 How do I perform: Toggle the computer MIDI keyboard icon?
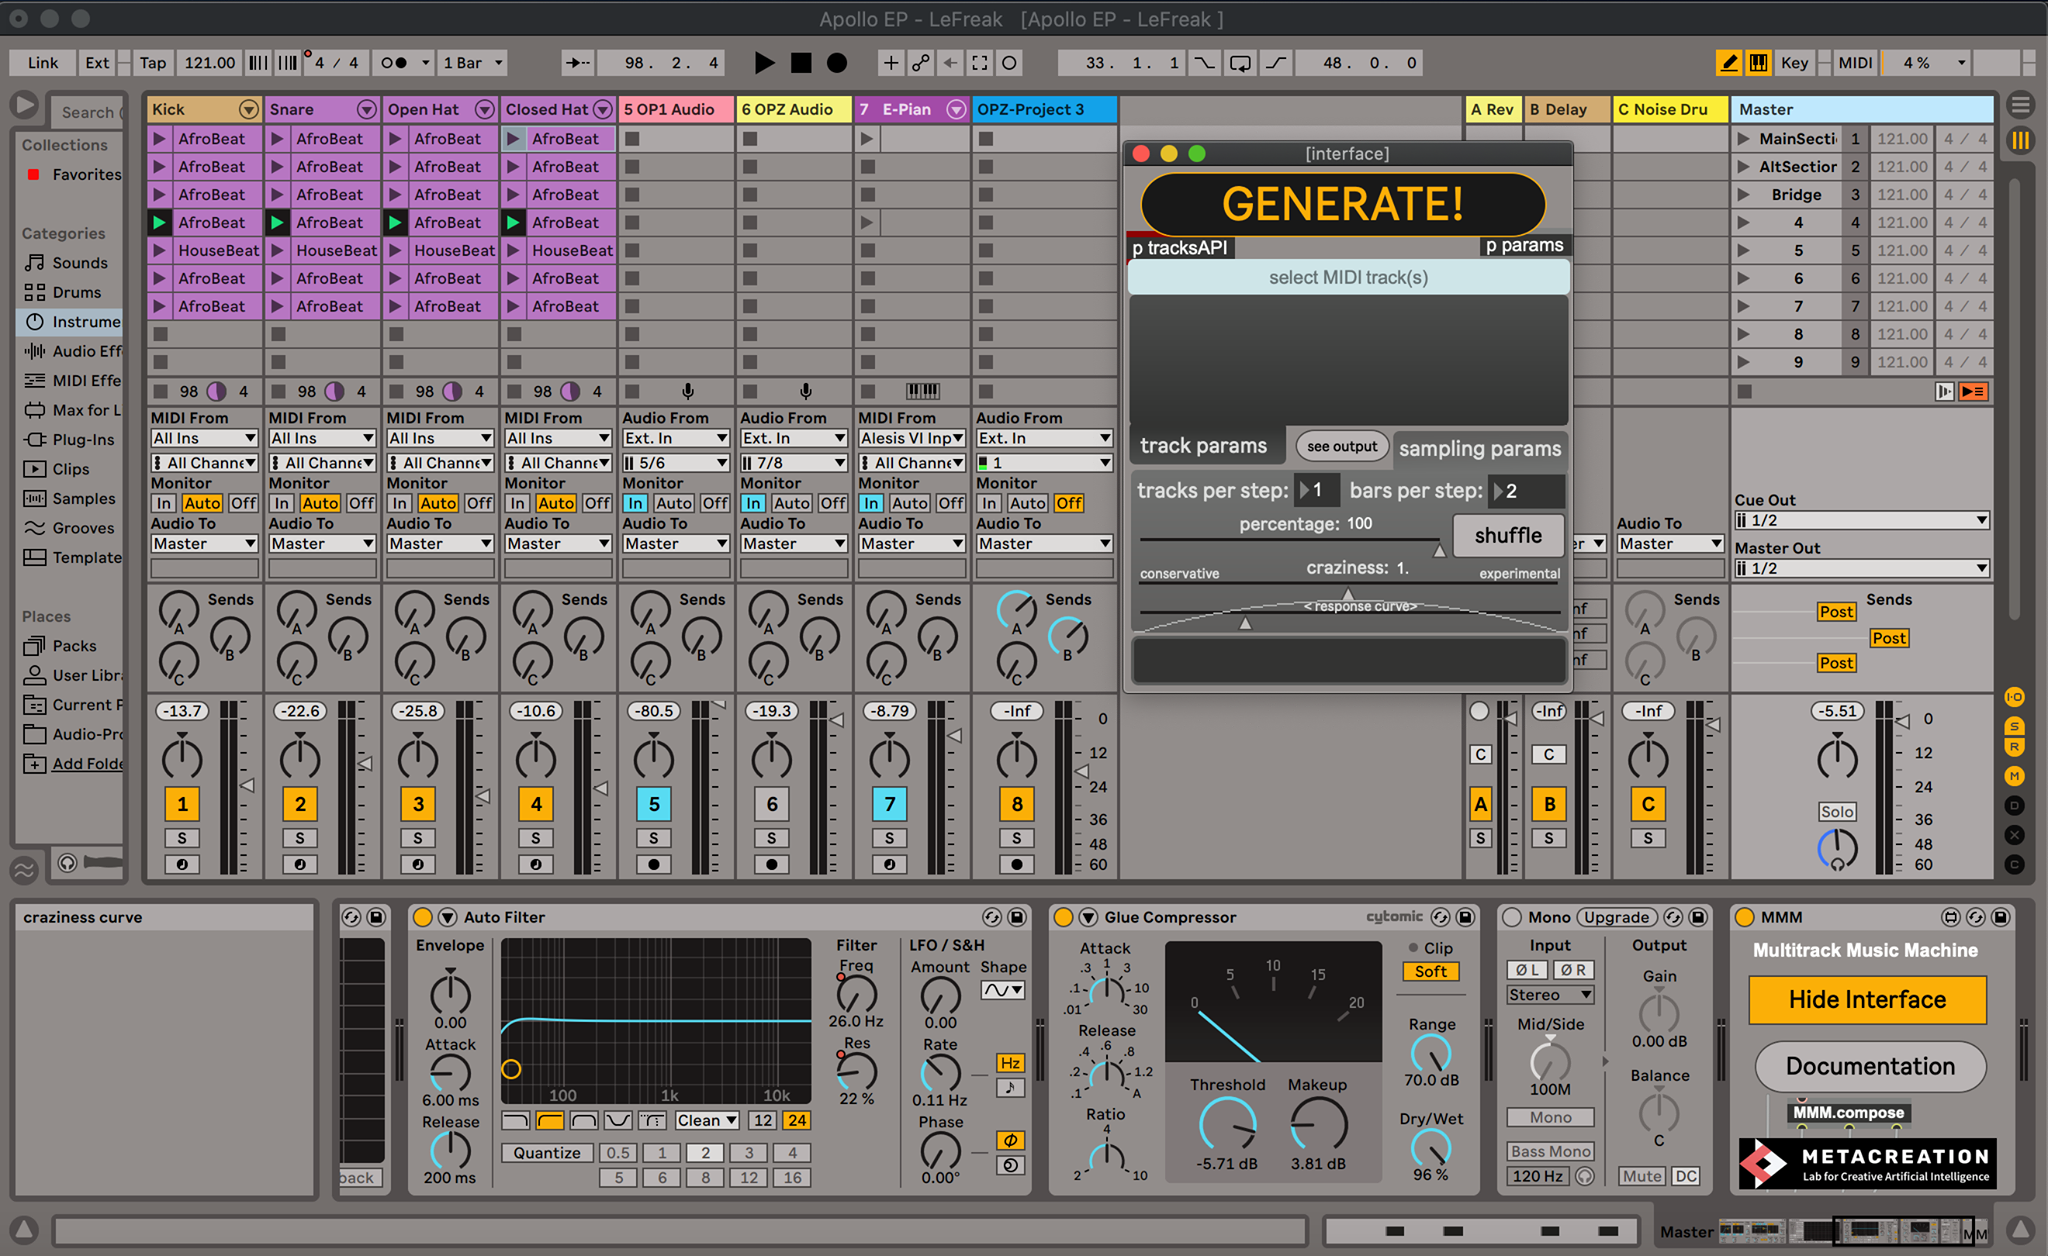[x=1758, y=63]
